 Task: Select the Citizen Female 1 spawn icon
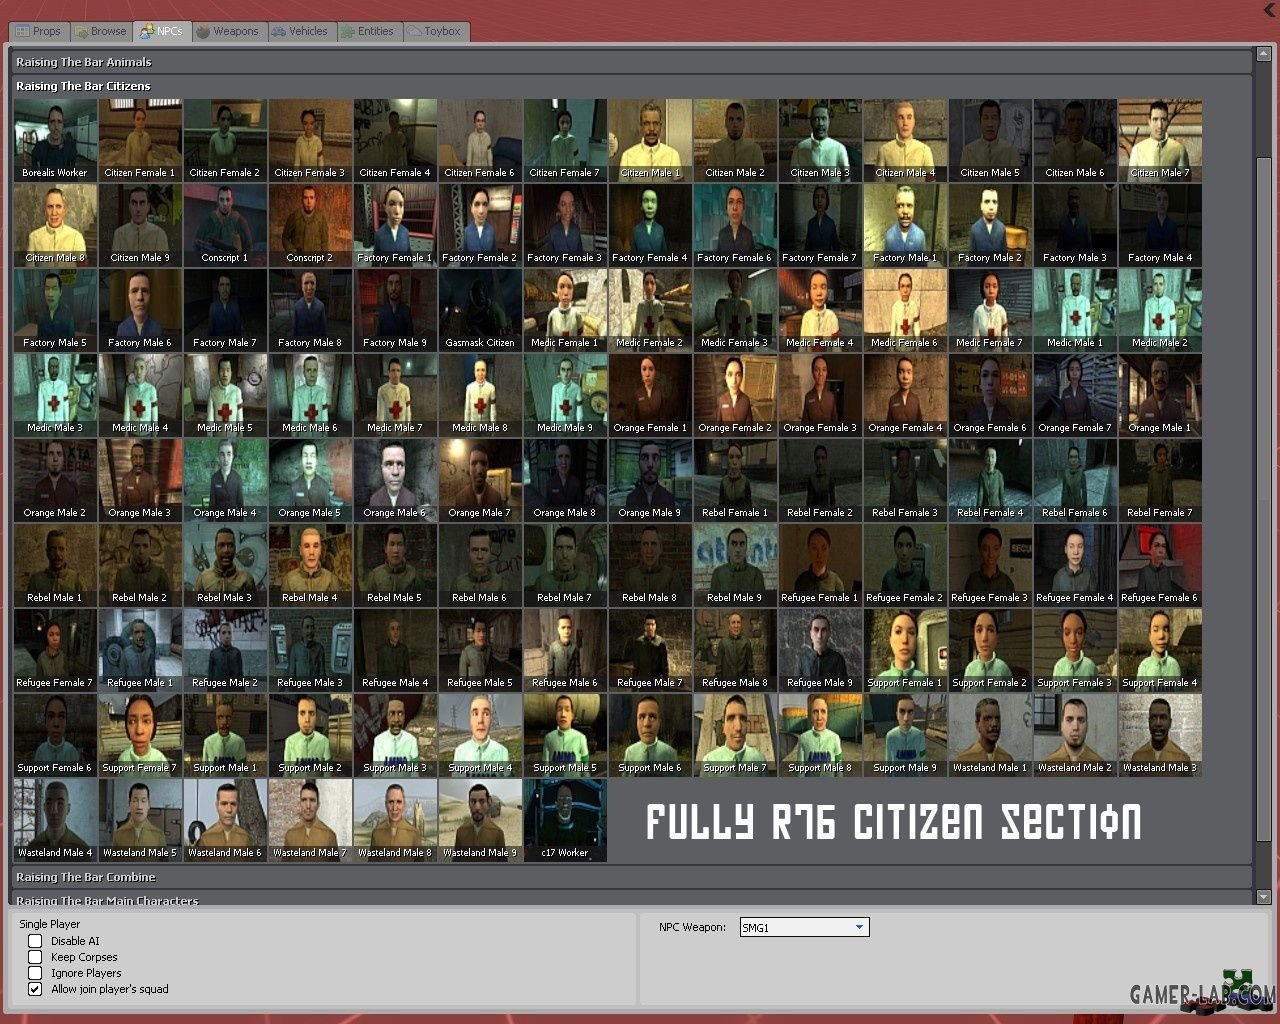(140, 140)
